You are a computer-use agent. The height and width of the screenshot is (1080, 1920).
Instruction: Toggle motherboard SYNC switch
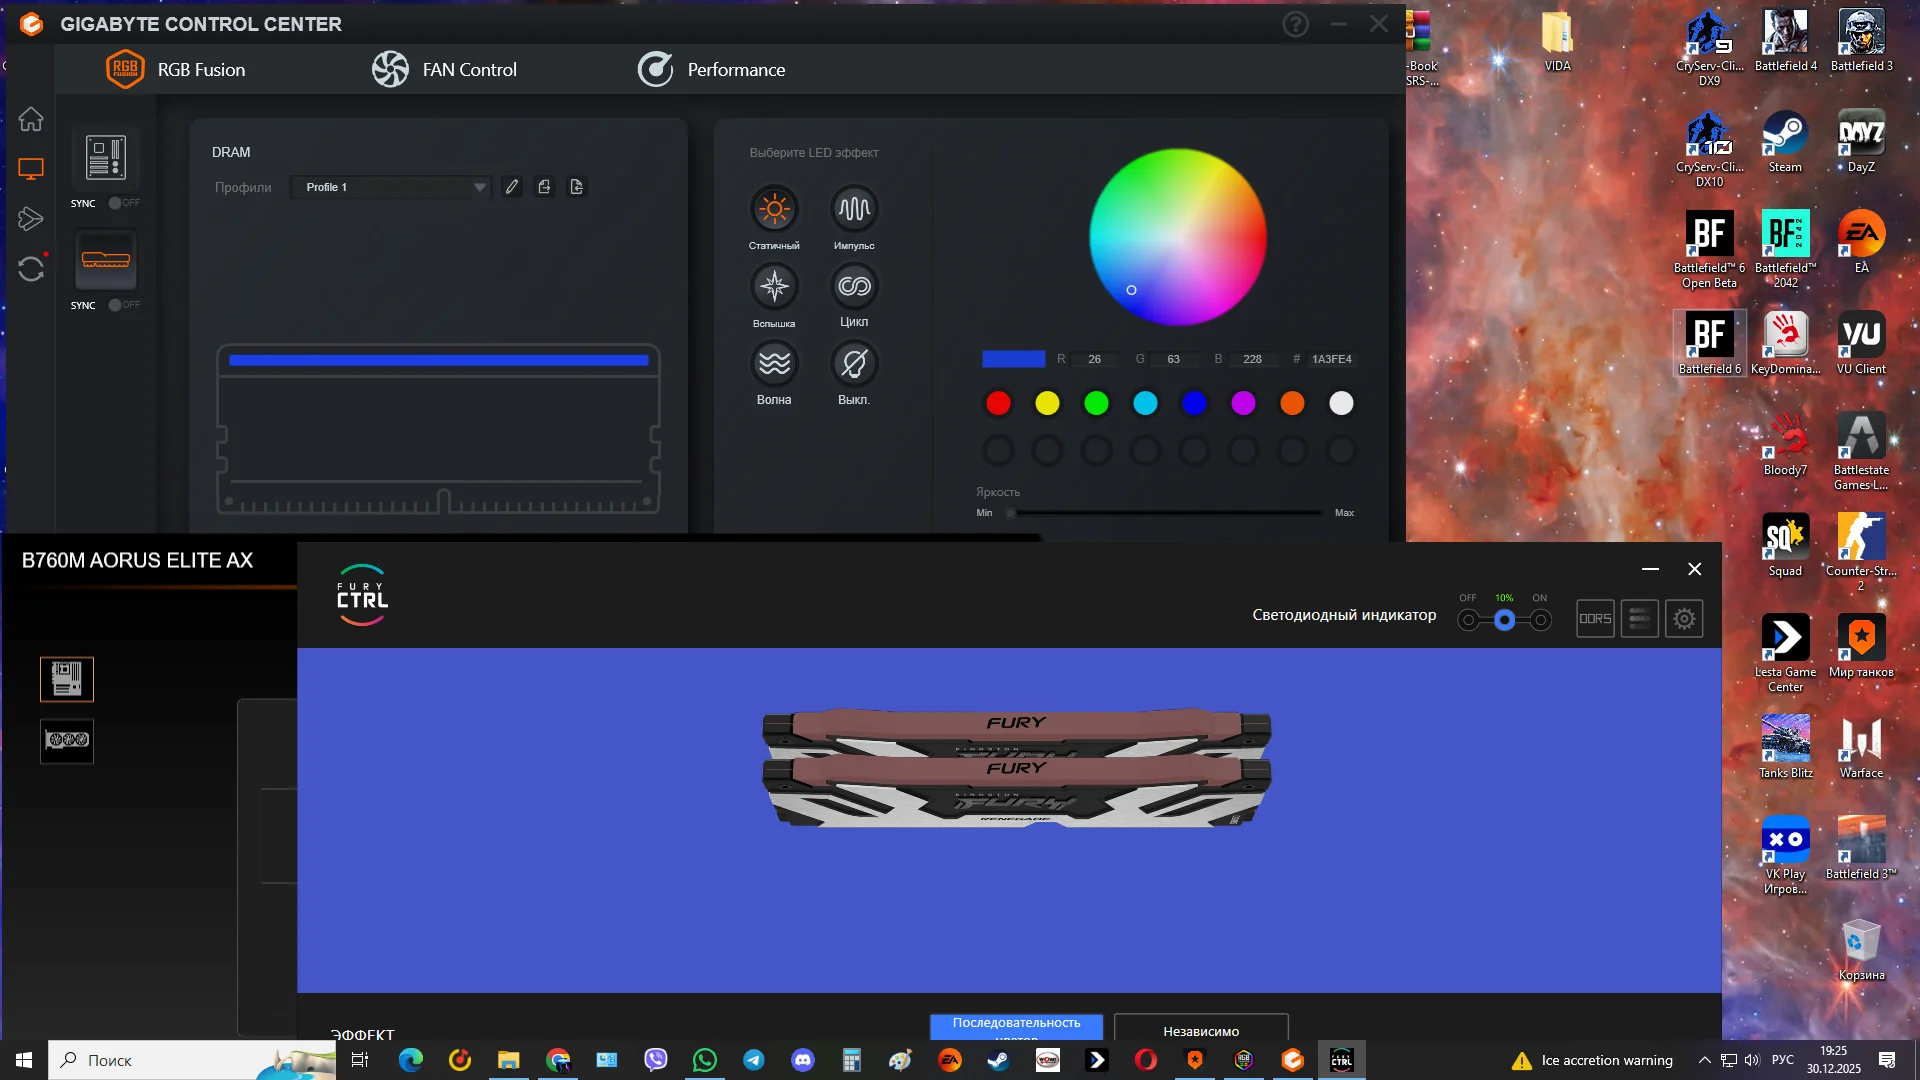(123, 203)
